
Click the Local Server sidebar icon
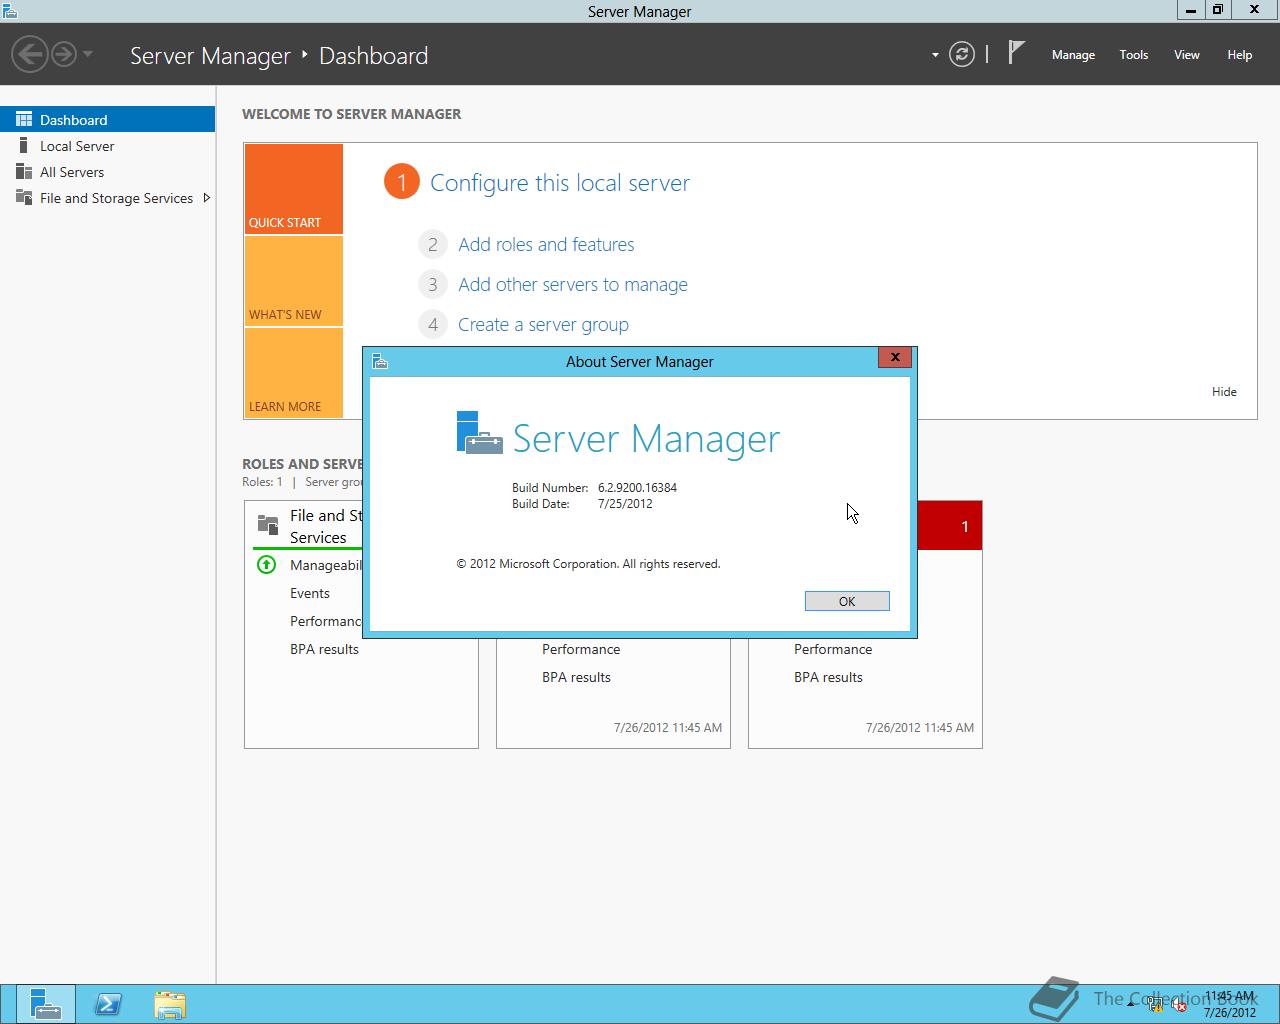click(x=24, y=145)
